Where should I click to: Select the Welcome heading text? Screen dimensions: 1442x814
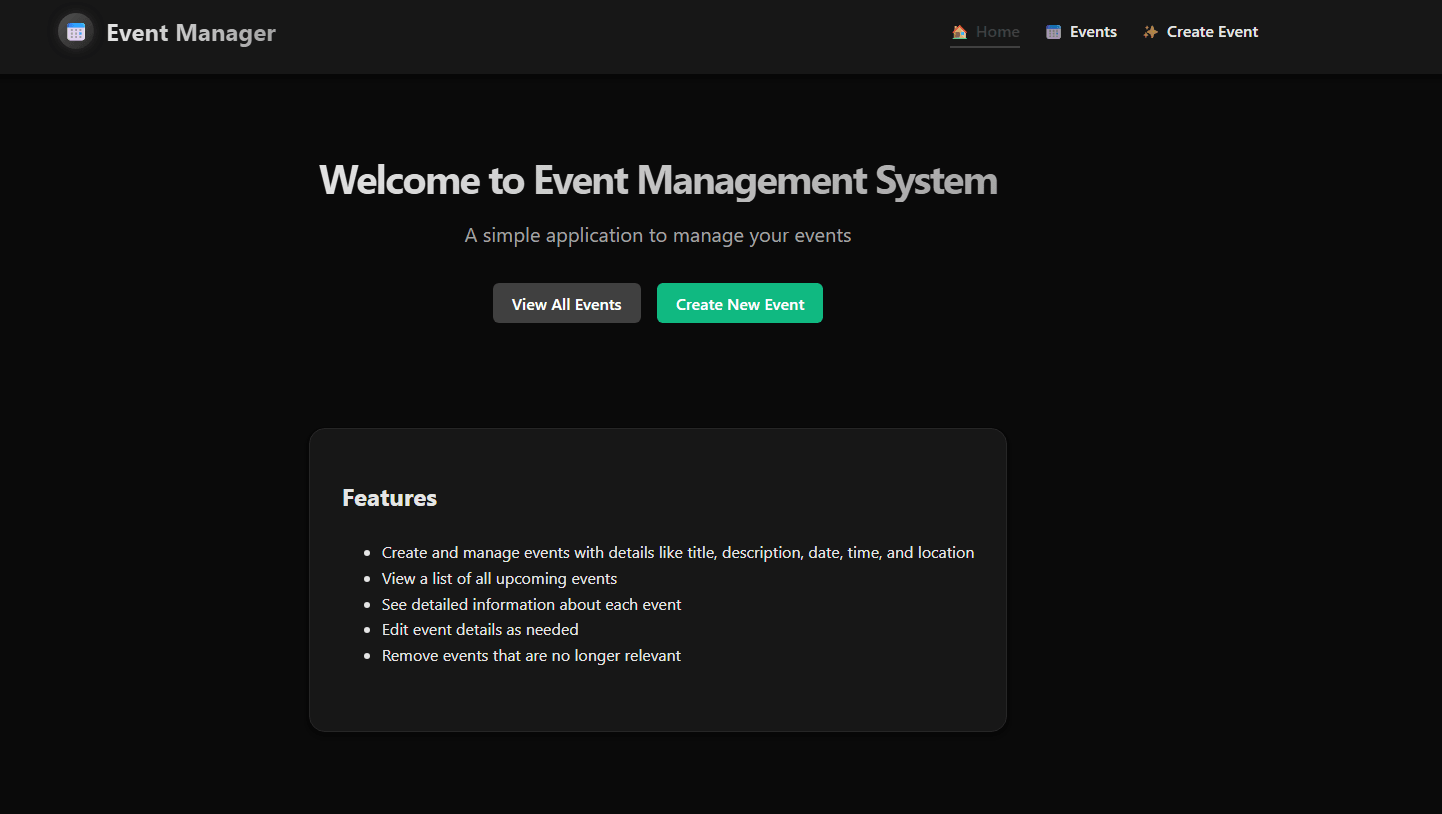658,180
